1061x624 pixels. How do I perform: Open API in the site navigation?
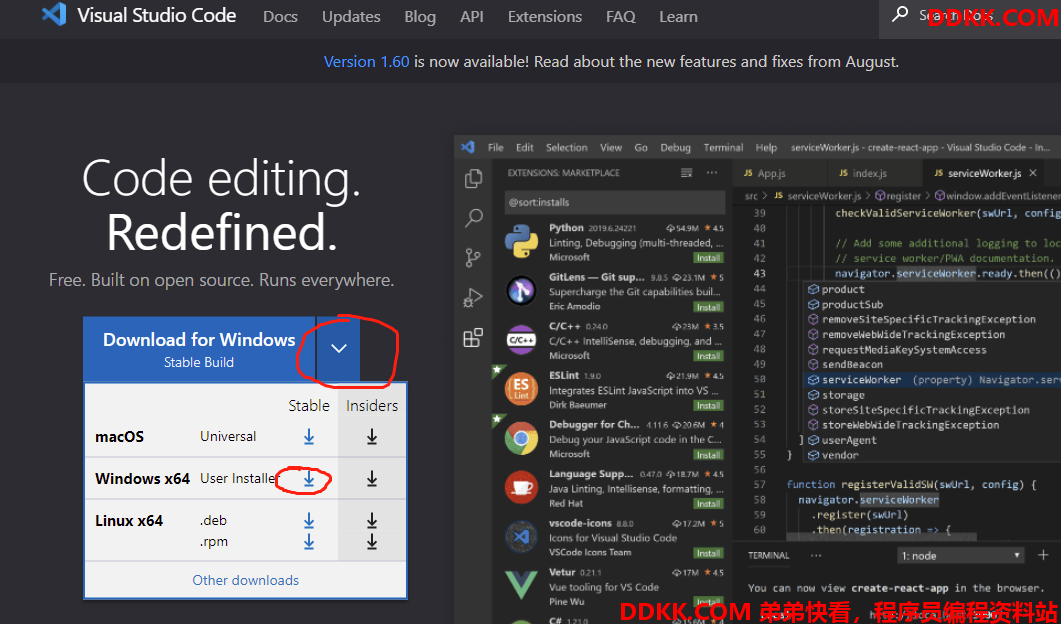(472, 17)
